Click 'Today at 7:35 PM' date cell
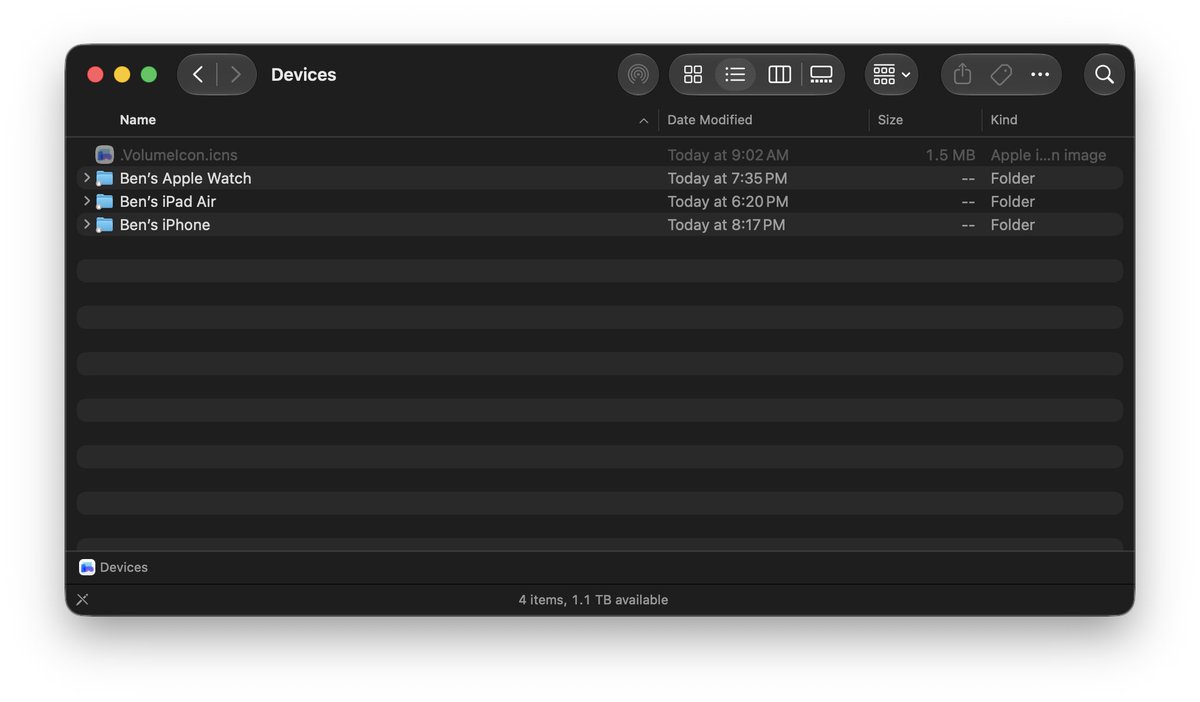 [x=727, y=178]
